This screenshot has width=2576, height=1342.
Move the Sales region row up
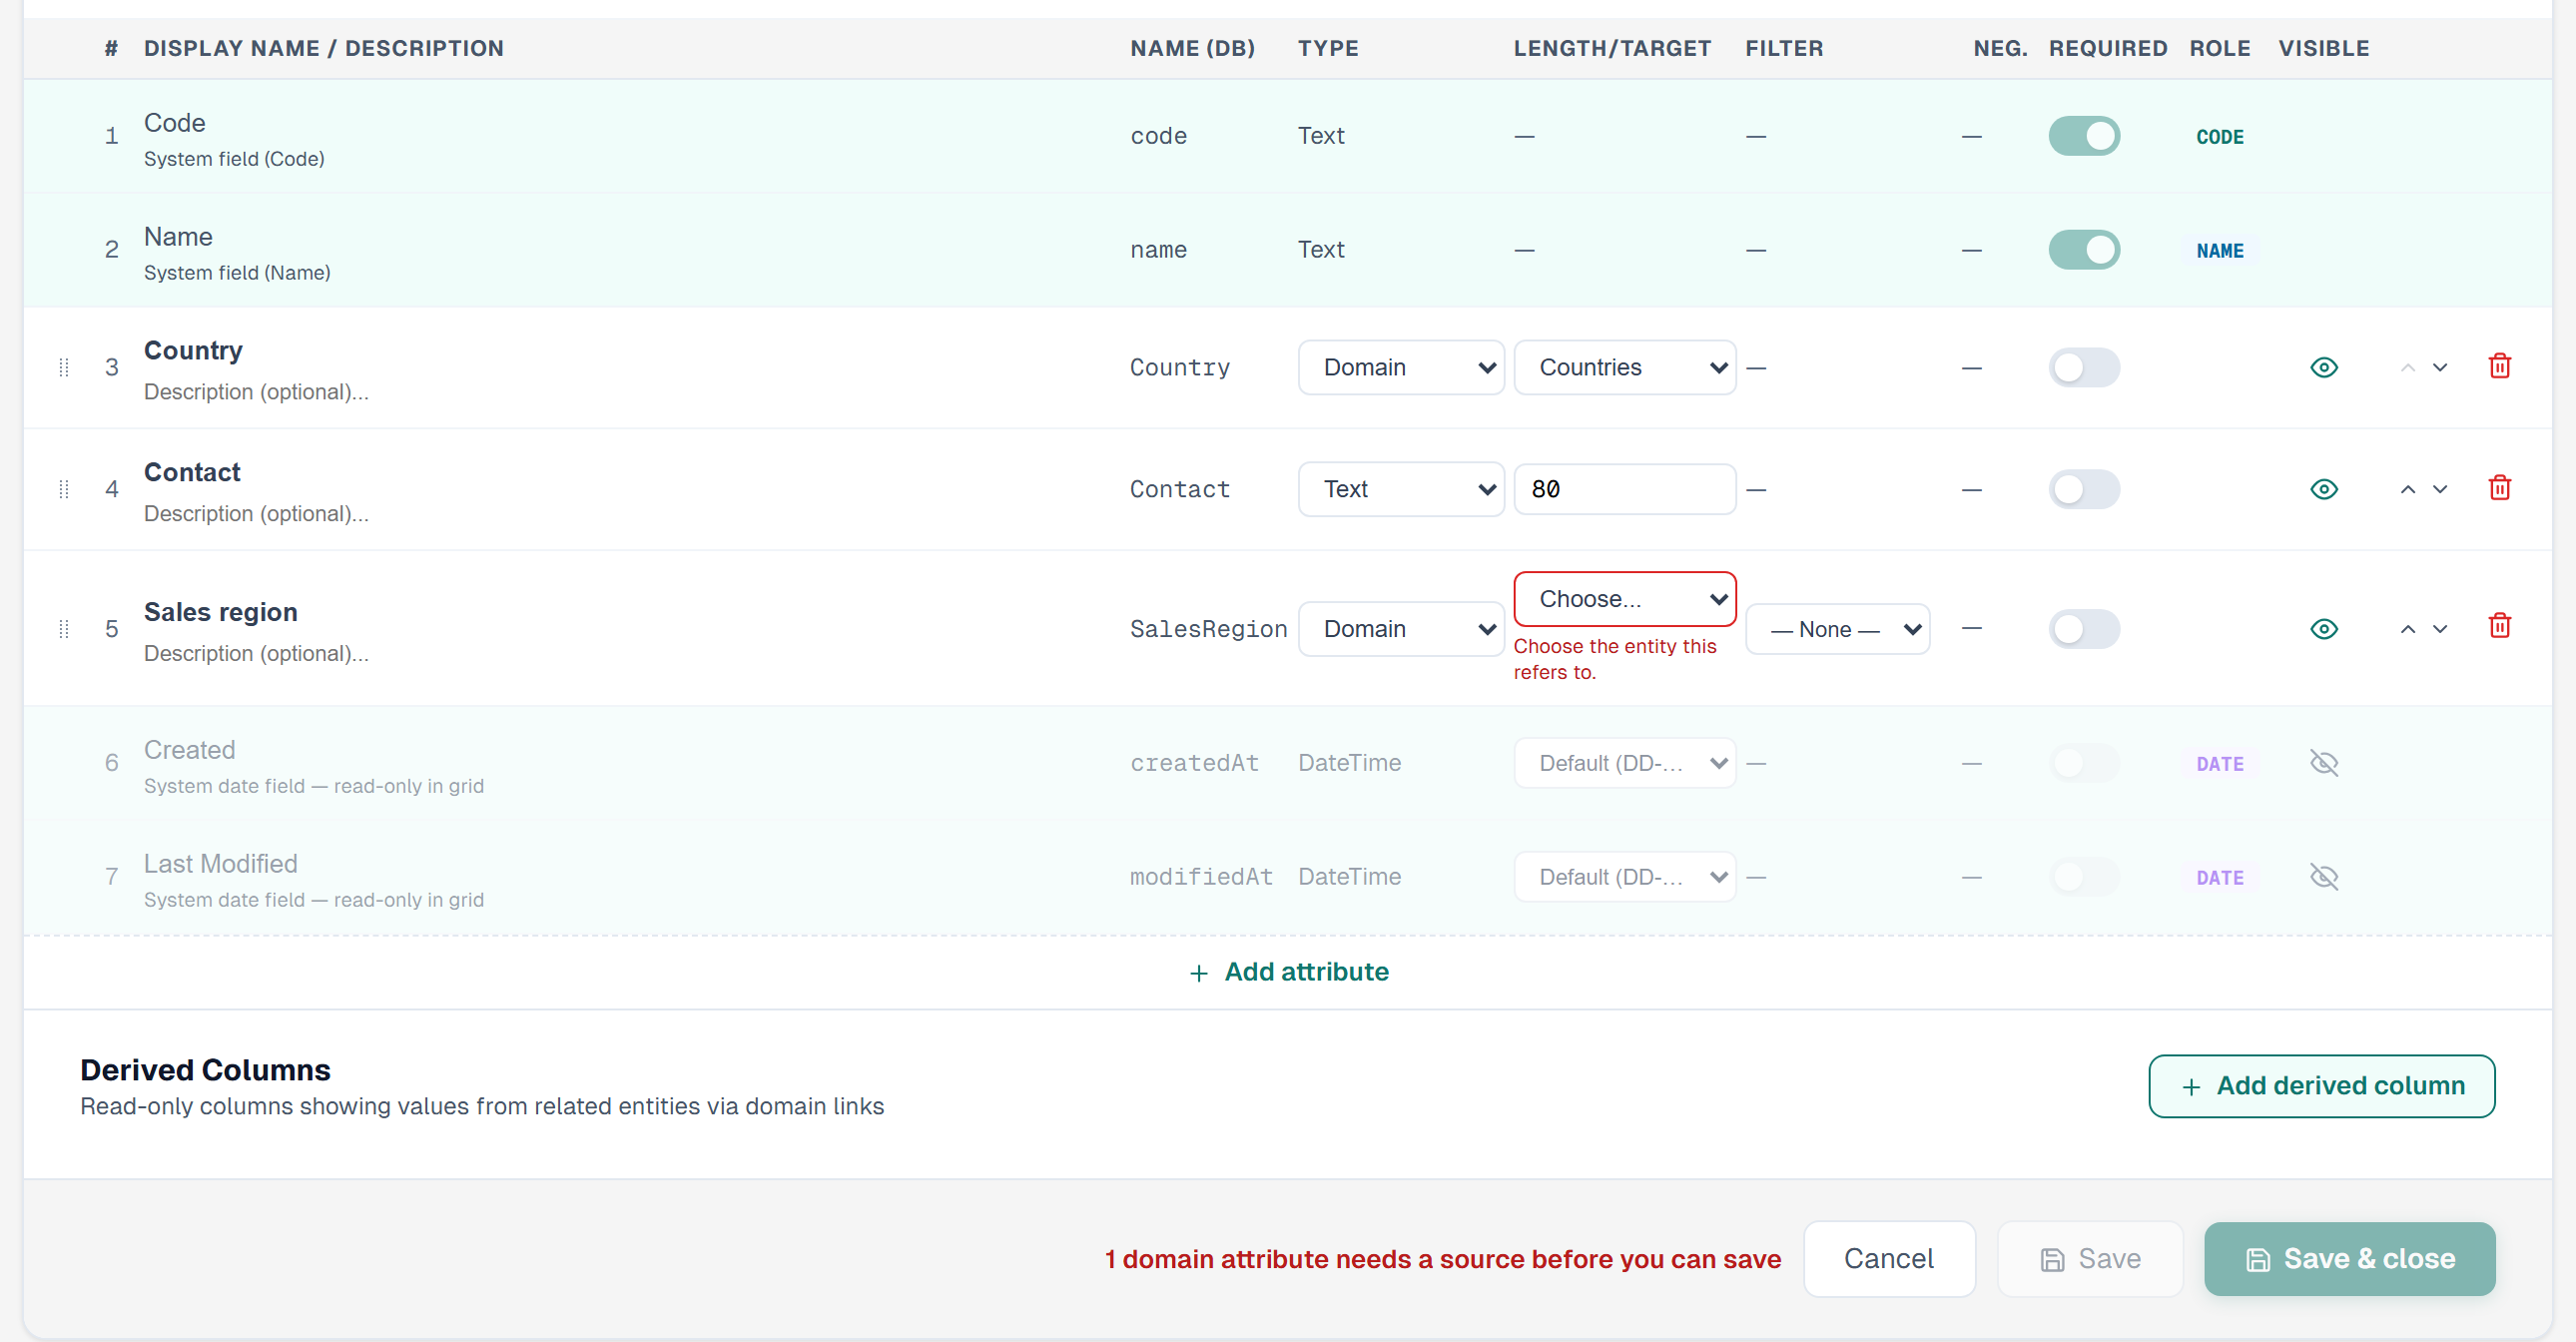pos(2407,629)
